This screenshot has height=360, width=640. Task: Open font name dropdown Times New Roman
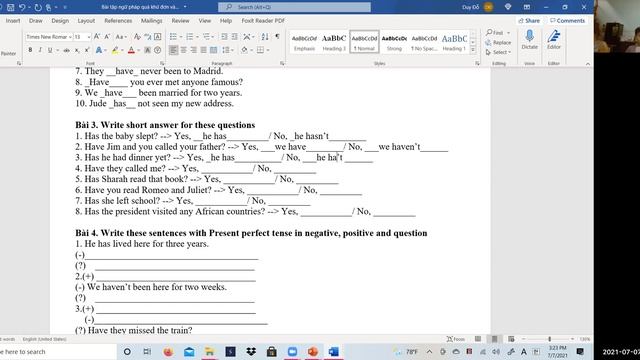tap(70, 37)
